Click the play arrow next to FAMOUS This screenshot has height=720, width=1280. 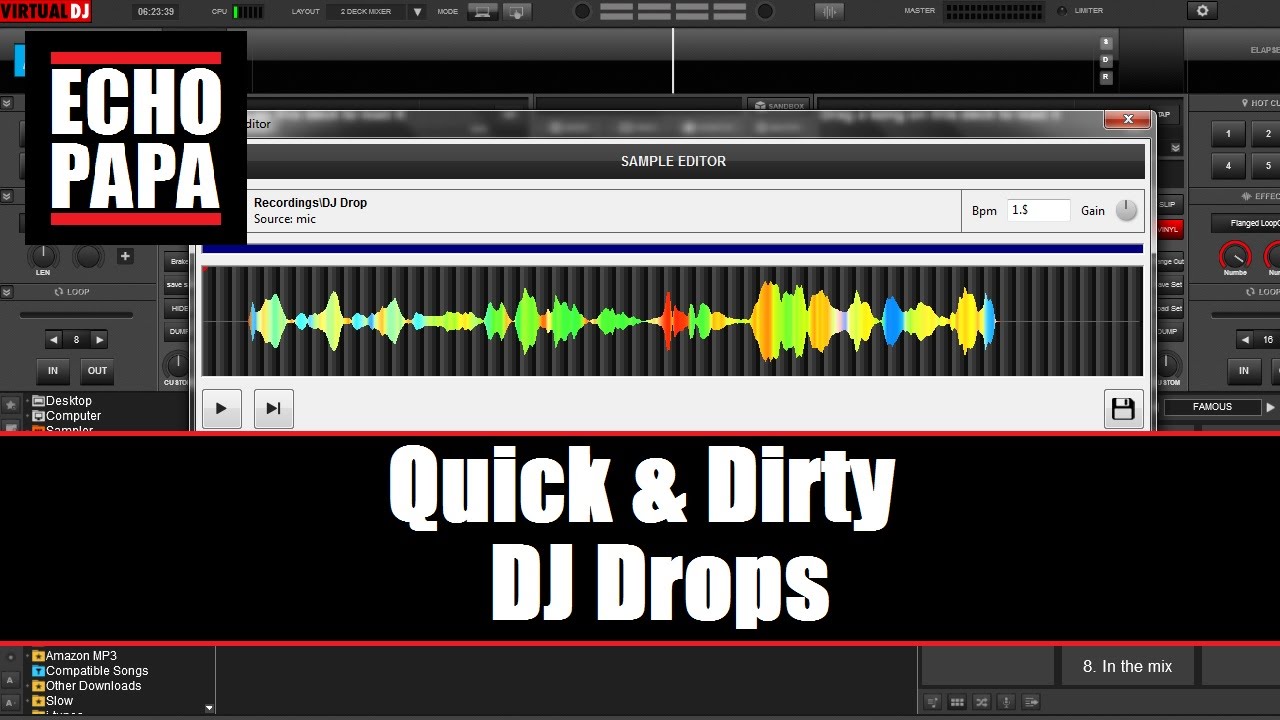point(1271,407)
